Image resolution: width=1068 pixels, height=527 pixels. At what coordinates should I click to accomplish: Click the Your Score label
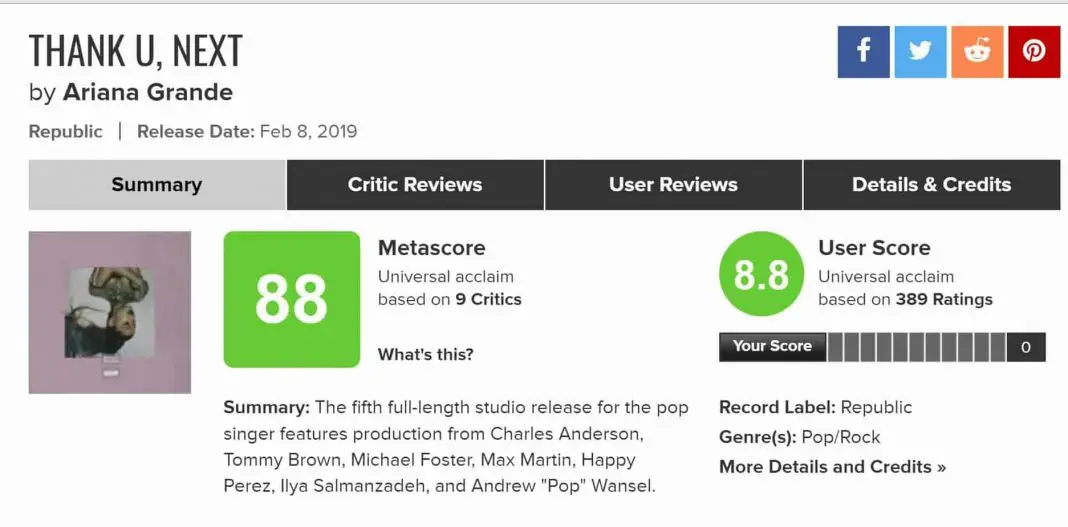tap(772, 347)
